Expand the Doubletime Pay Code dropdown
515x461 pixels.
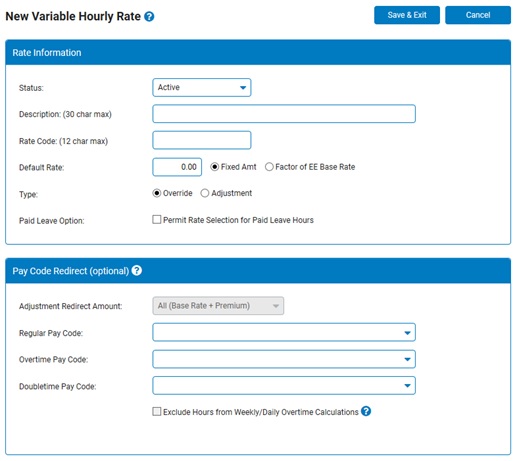tap(284, 386)
